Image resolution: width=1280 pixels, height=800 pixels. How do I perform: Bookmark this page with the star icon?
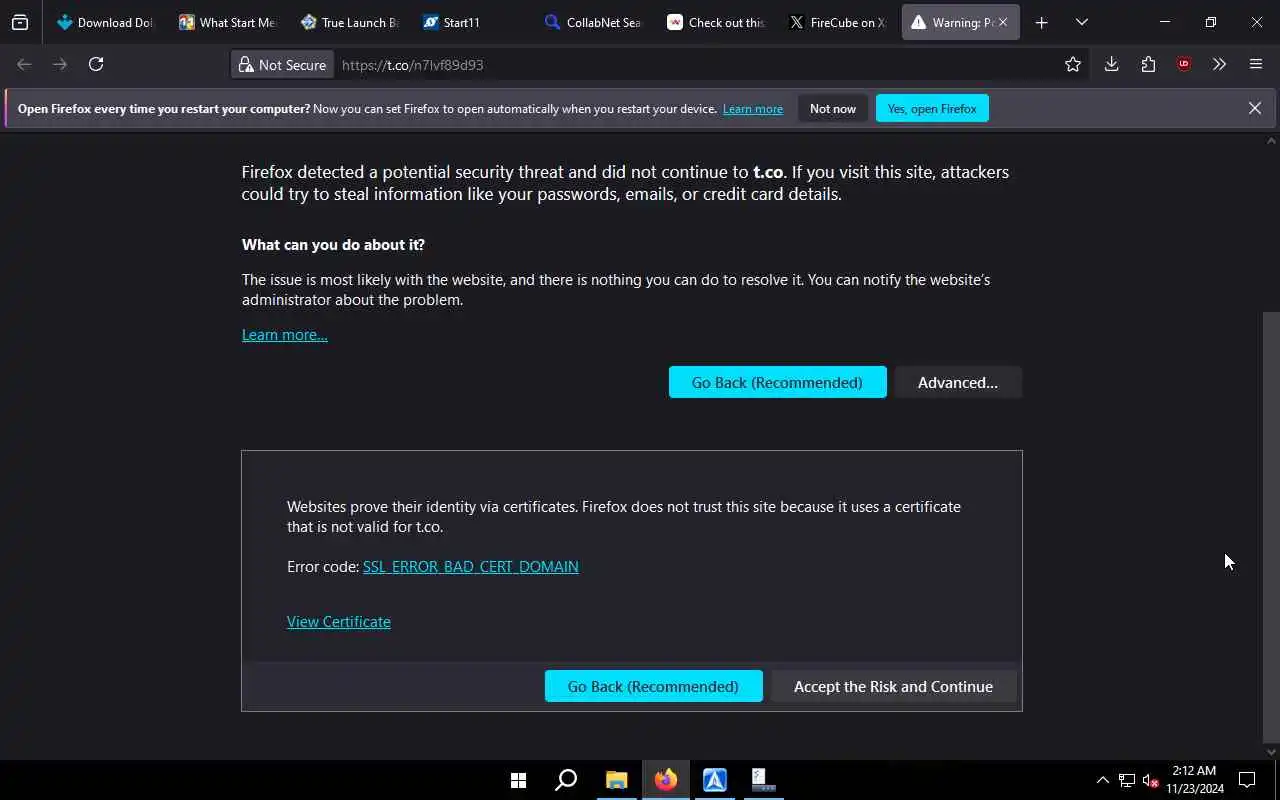[1073, 64]
